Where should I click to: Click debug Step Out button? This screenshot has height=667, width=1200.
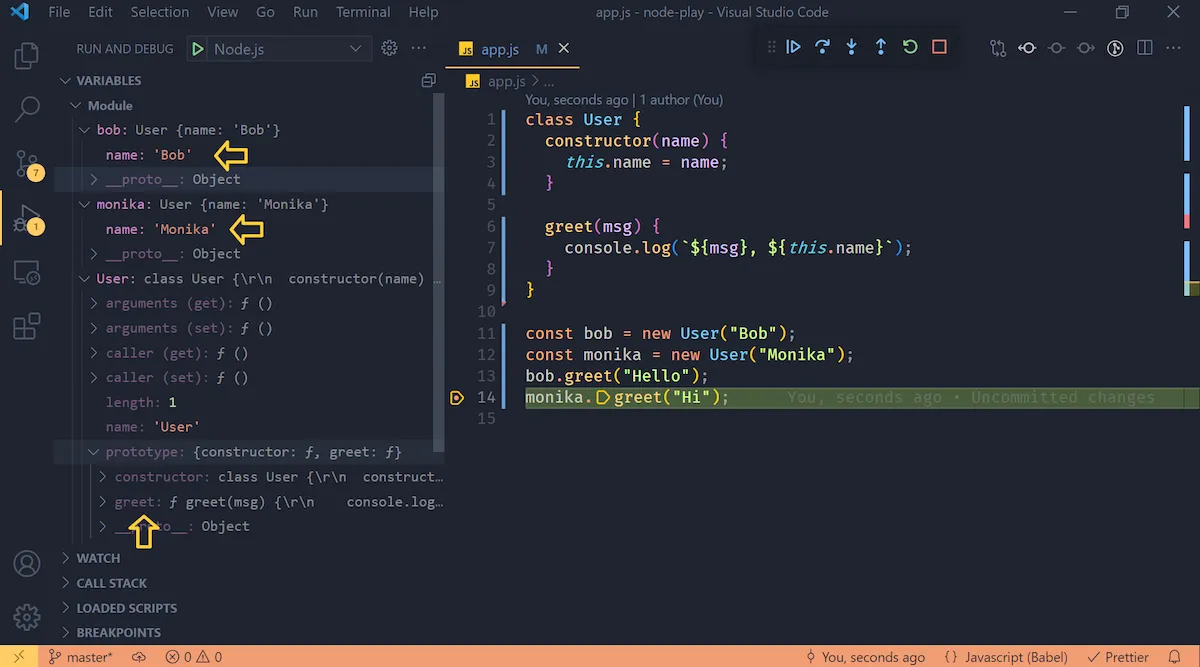880,47
